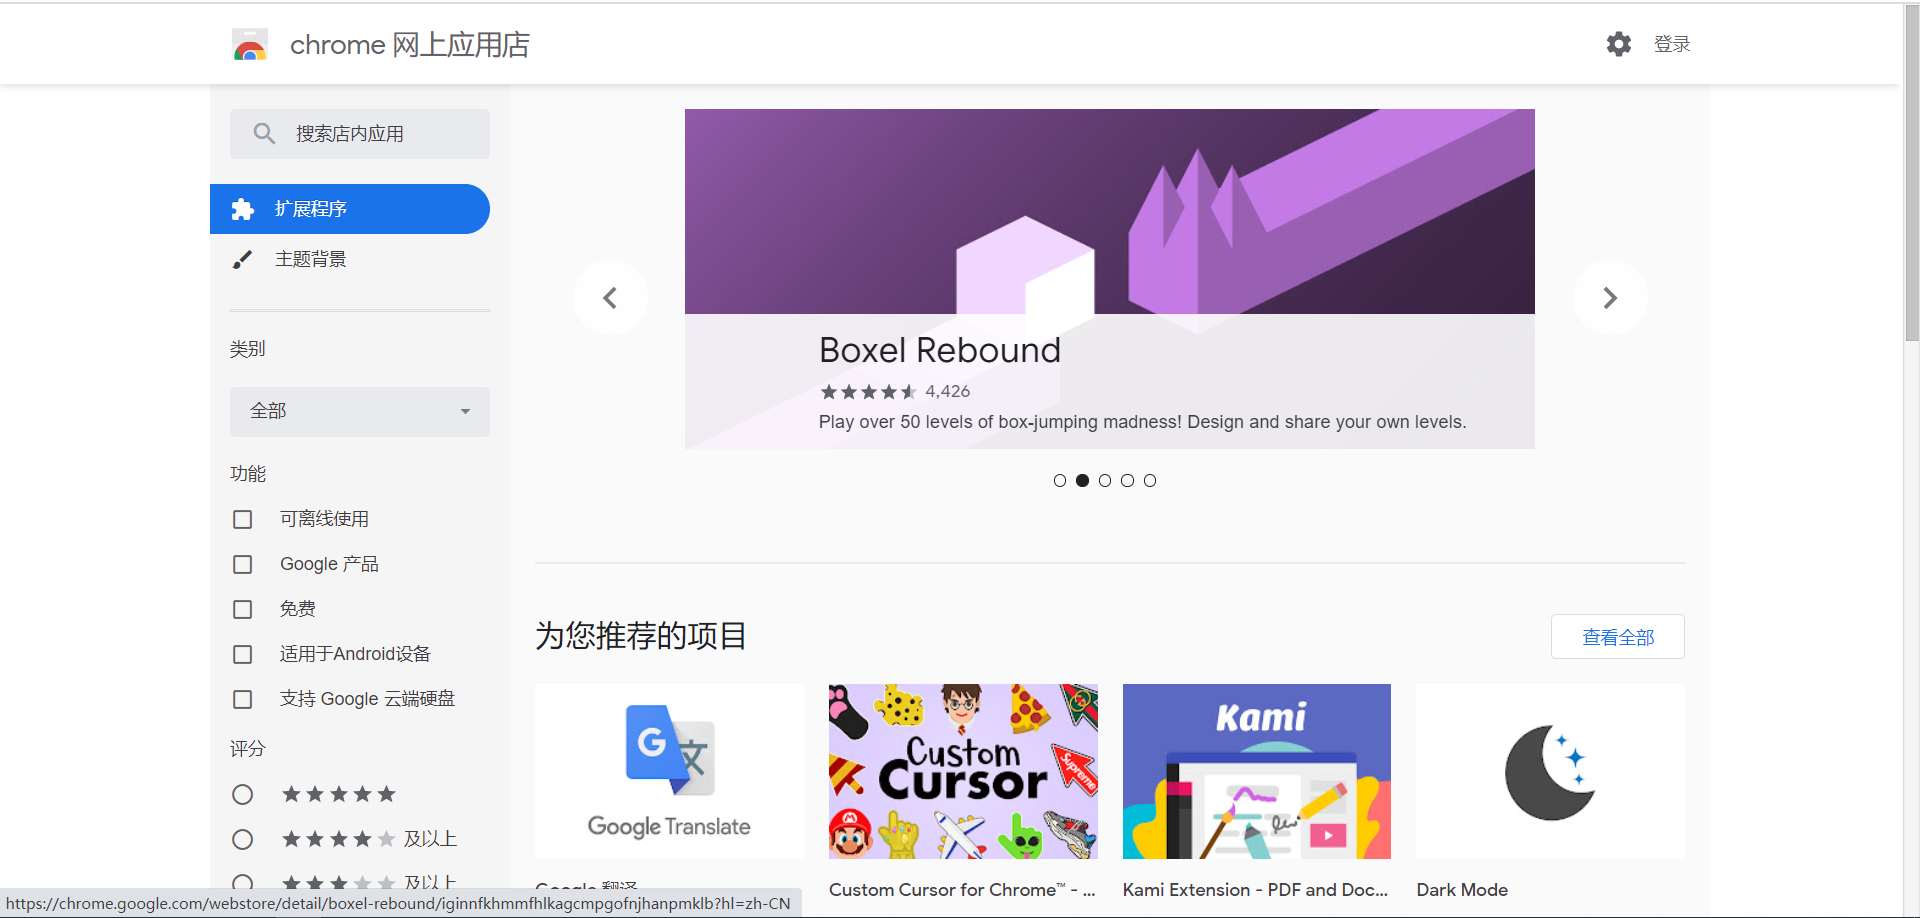This screenshot has width=1920, height=918.
Task: Open the Custom Cursor extension thumbnail
Action: tap(963, 771)
